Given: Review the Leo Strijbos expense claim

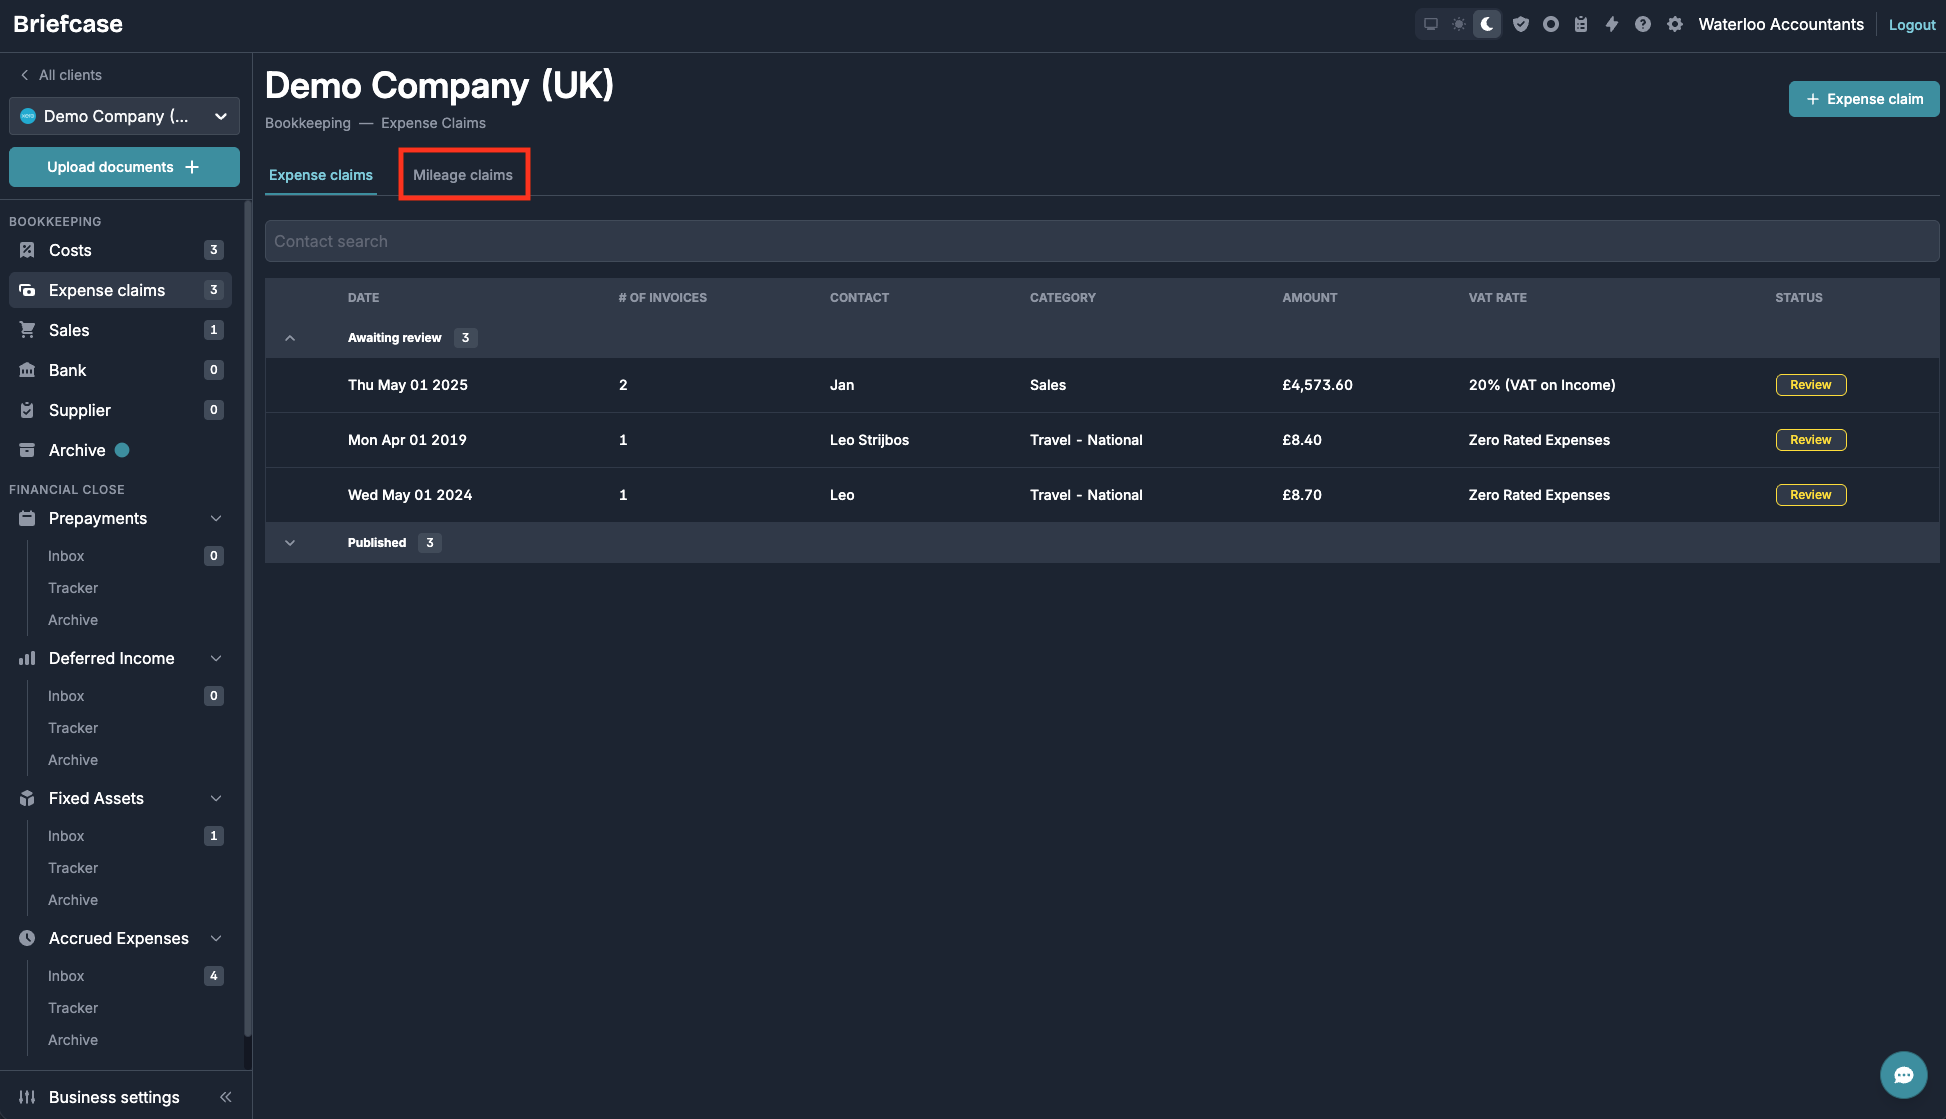Looking at the screenshot, I should 1811,440.
